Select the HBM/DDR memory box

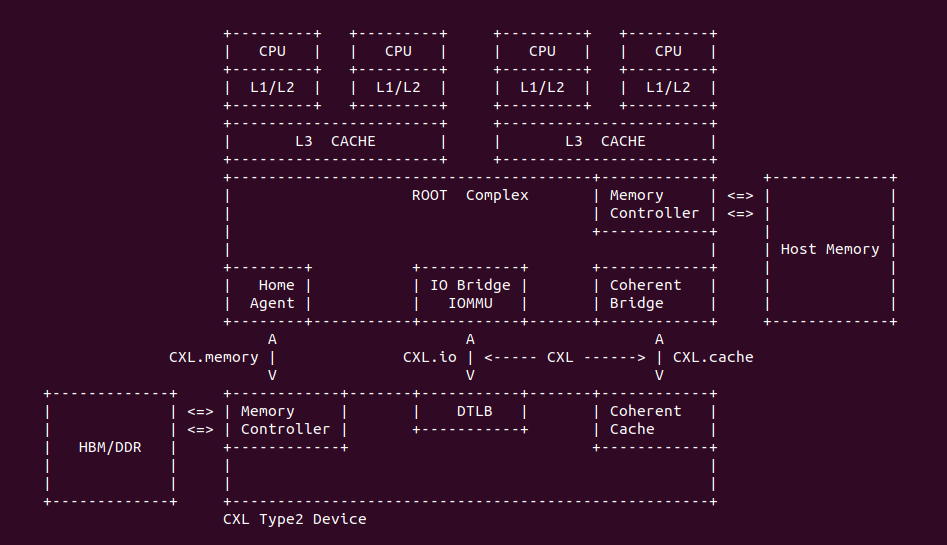110,447
